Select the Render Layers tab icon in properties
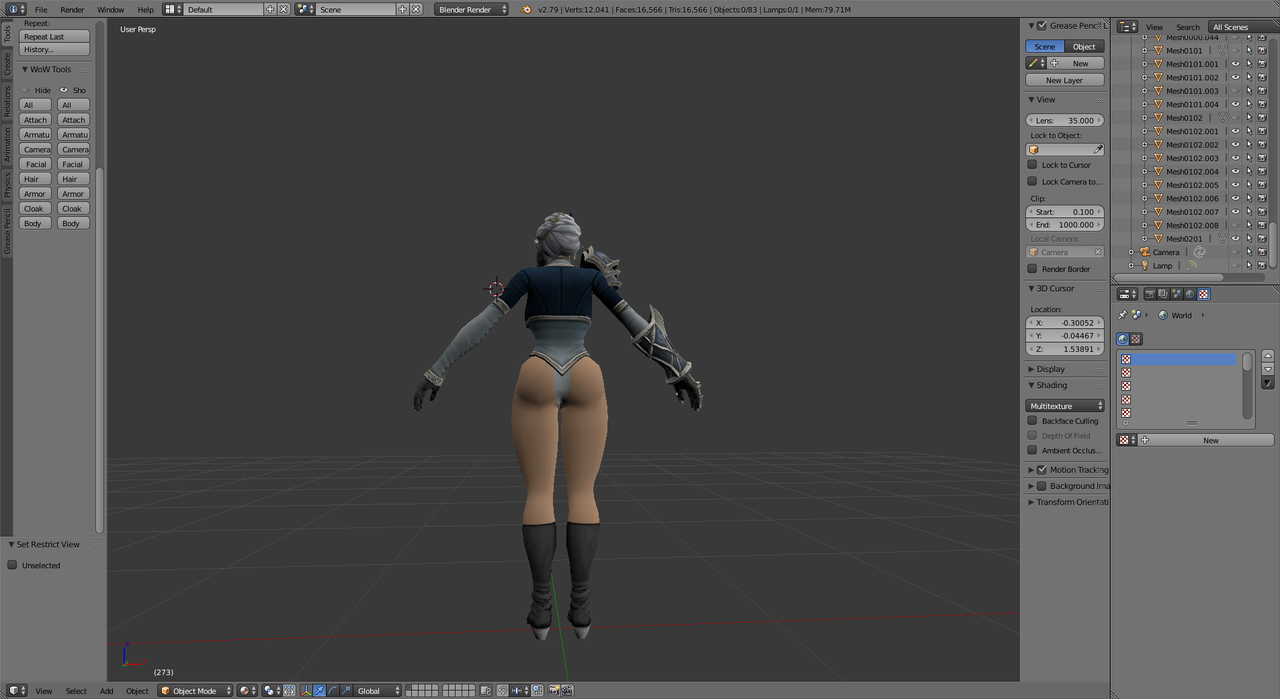Screen dimensions: 1280x699 click(1163, 294)
